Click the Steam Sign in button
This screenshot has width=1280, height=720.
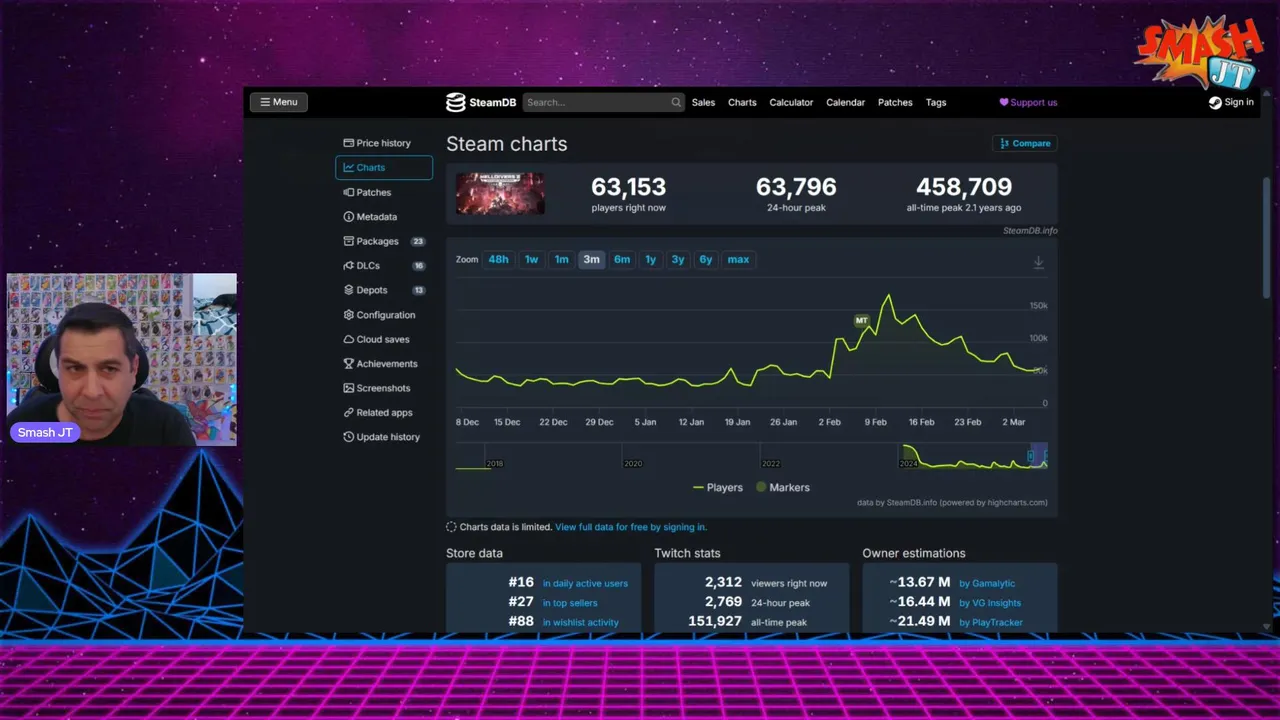coord(1231,102)
